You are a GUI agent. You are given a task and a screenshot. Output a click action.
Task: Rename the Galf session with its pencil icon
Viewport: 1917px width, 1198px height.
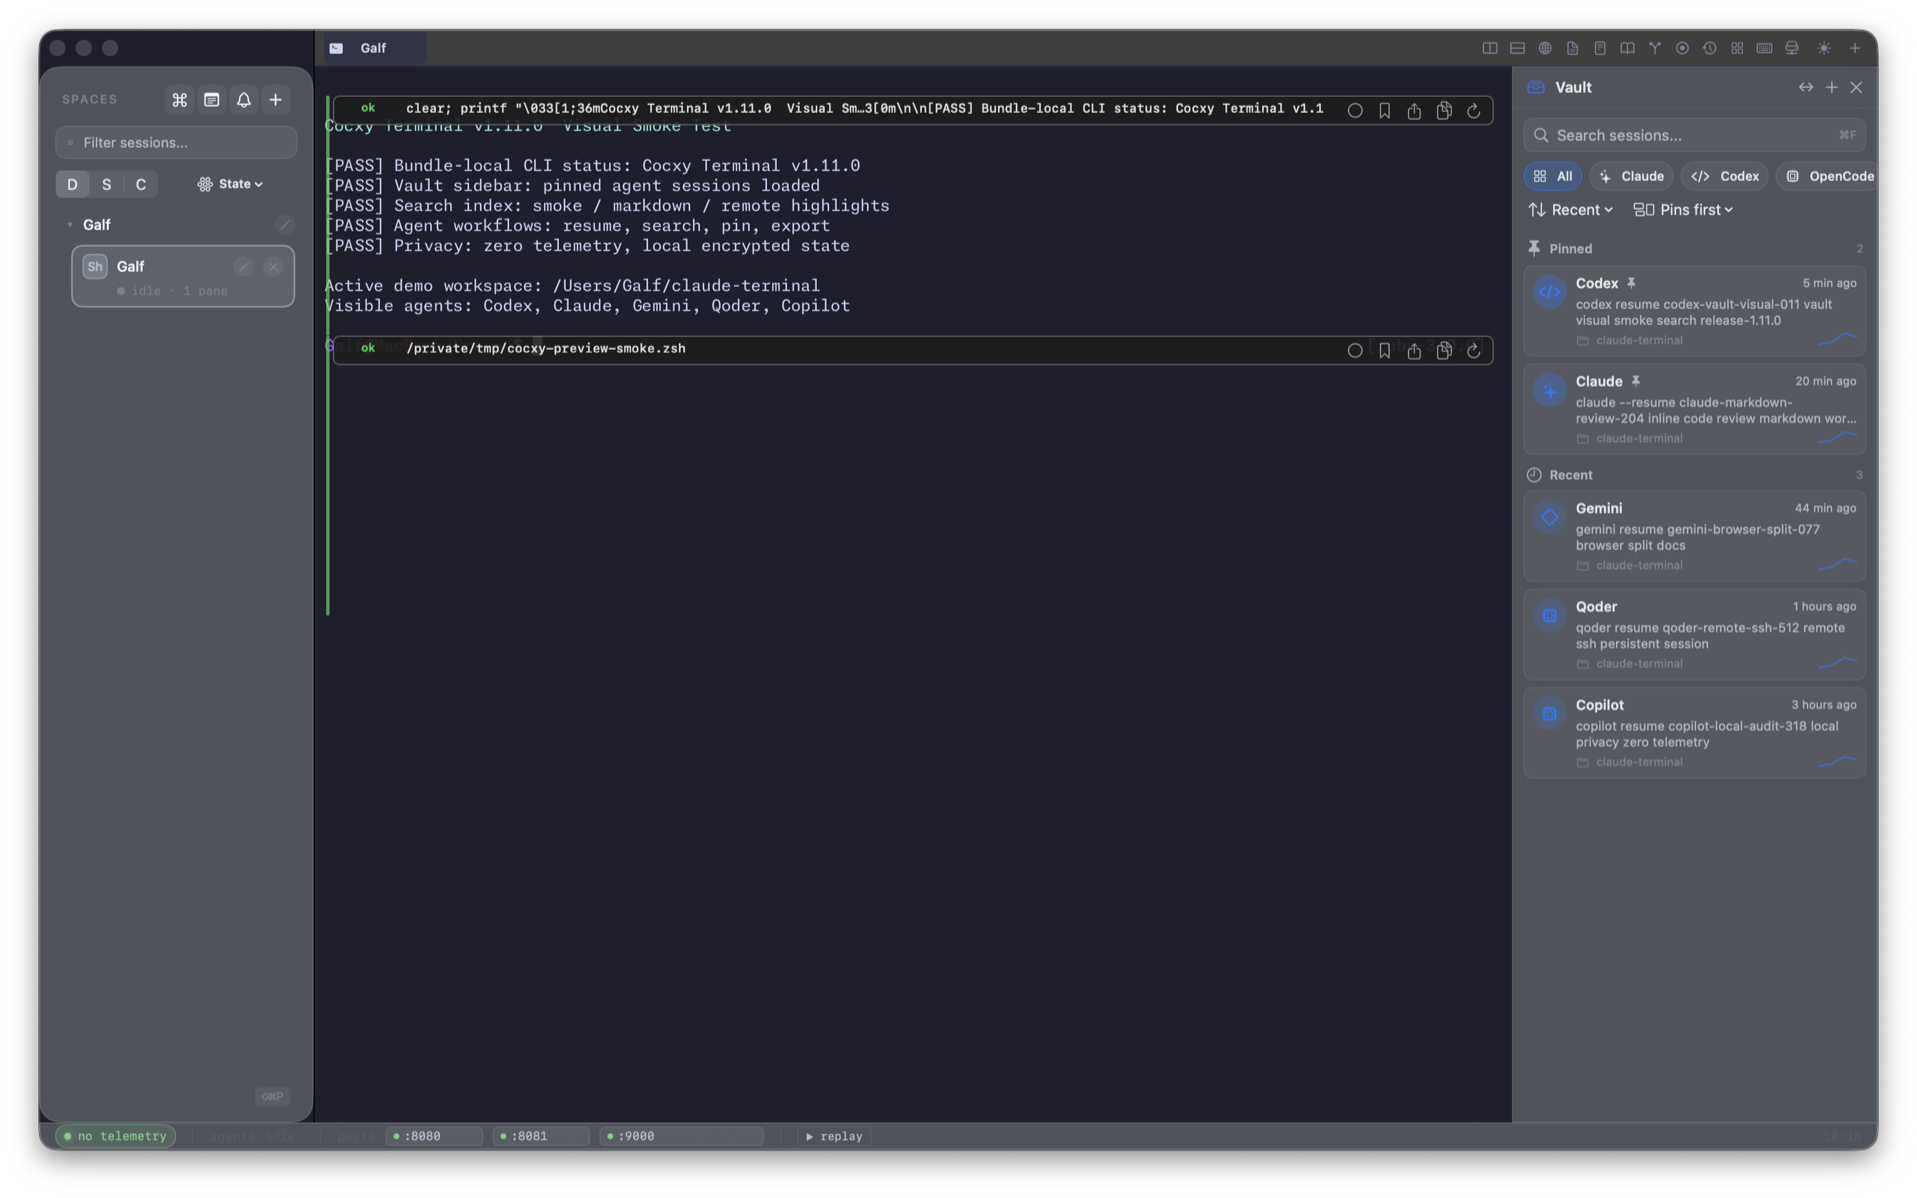pos(243,267)
